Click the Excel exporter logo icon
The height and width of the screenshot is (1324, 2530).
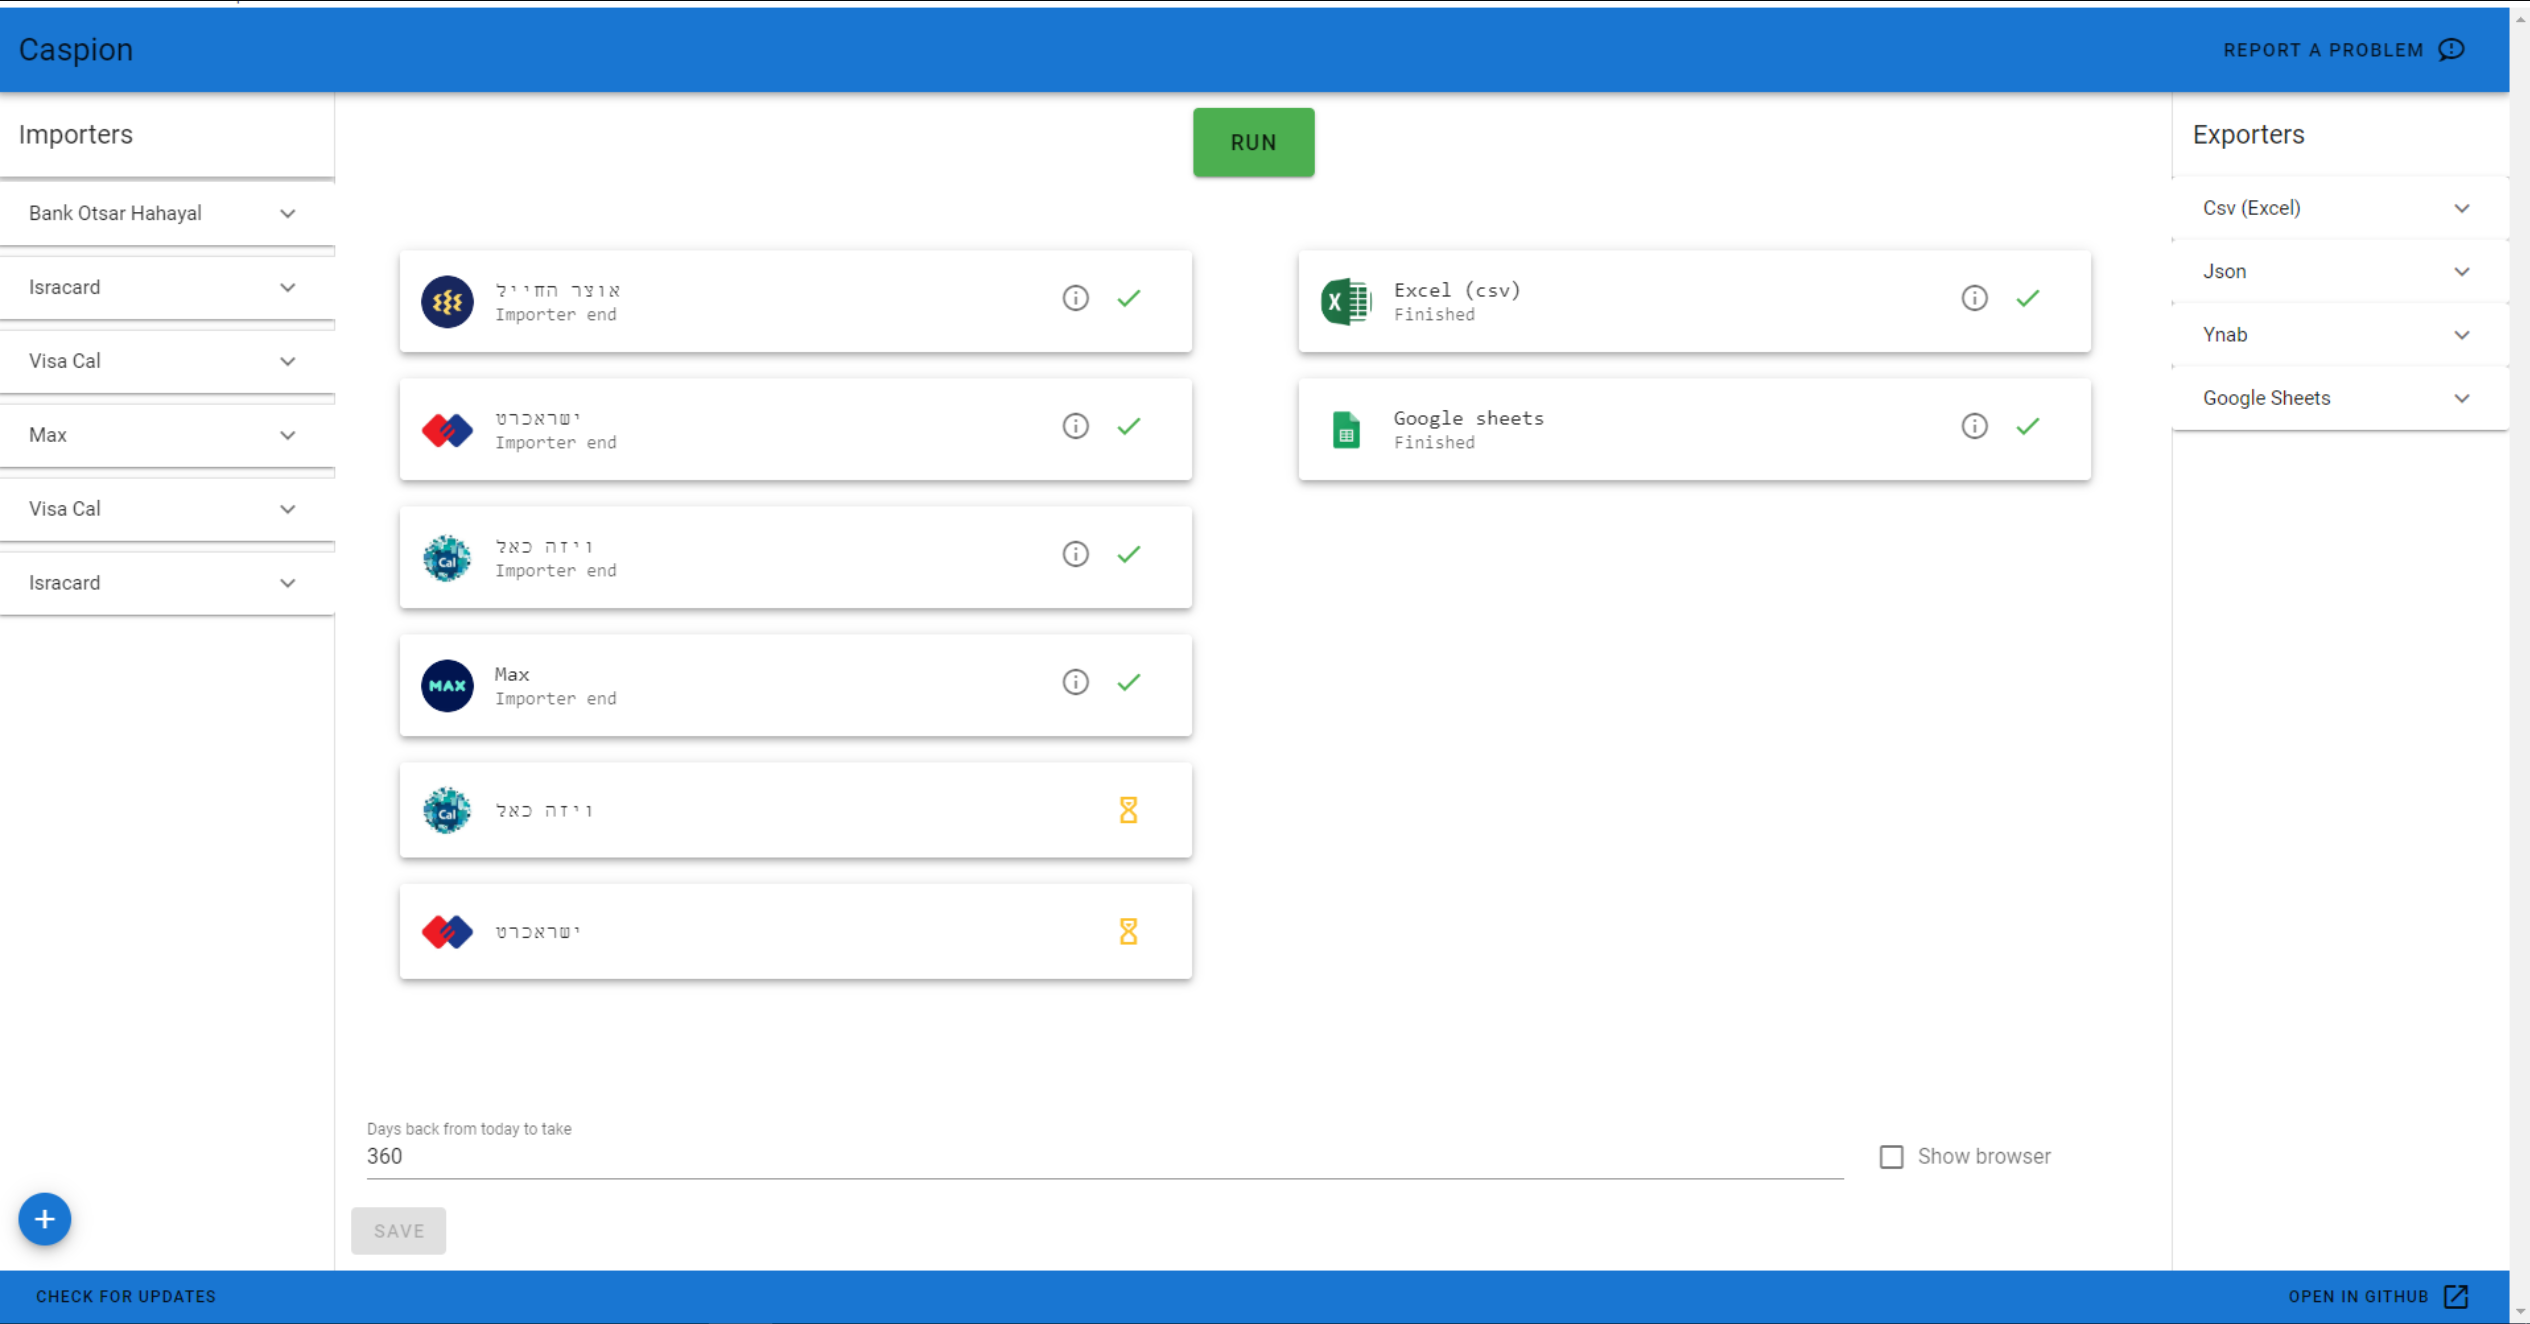point(1346,301)
